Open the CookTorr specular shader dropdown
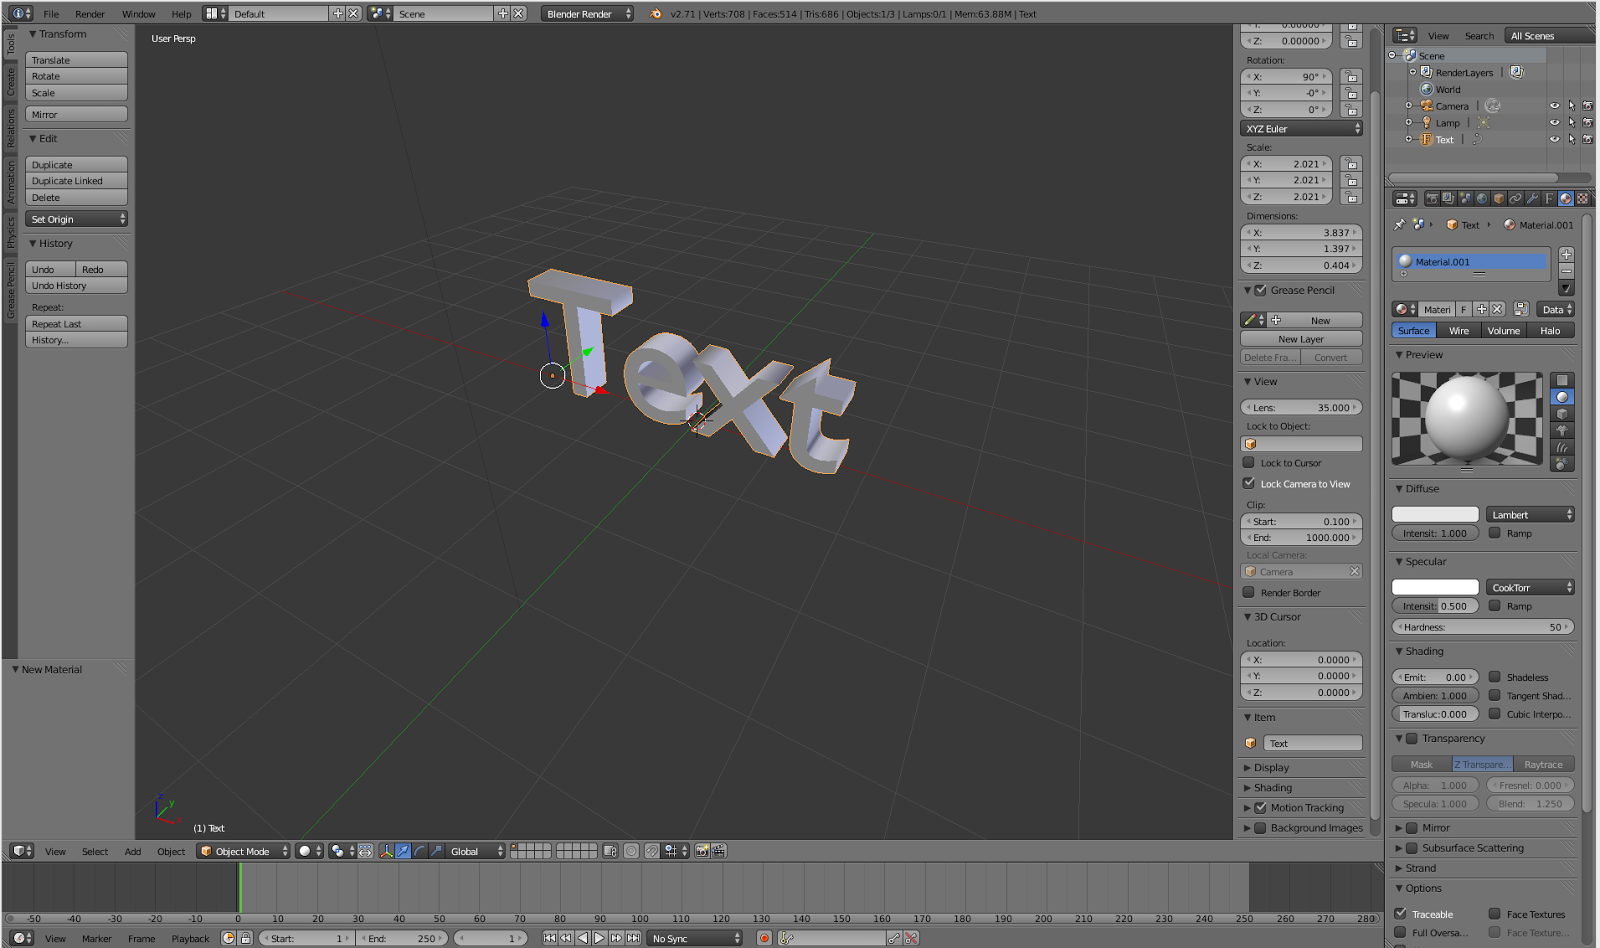The image size is (1600, 948). coord(1530,587)
